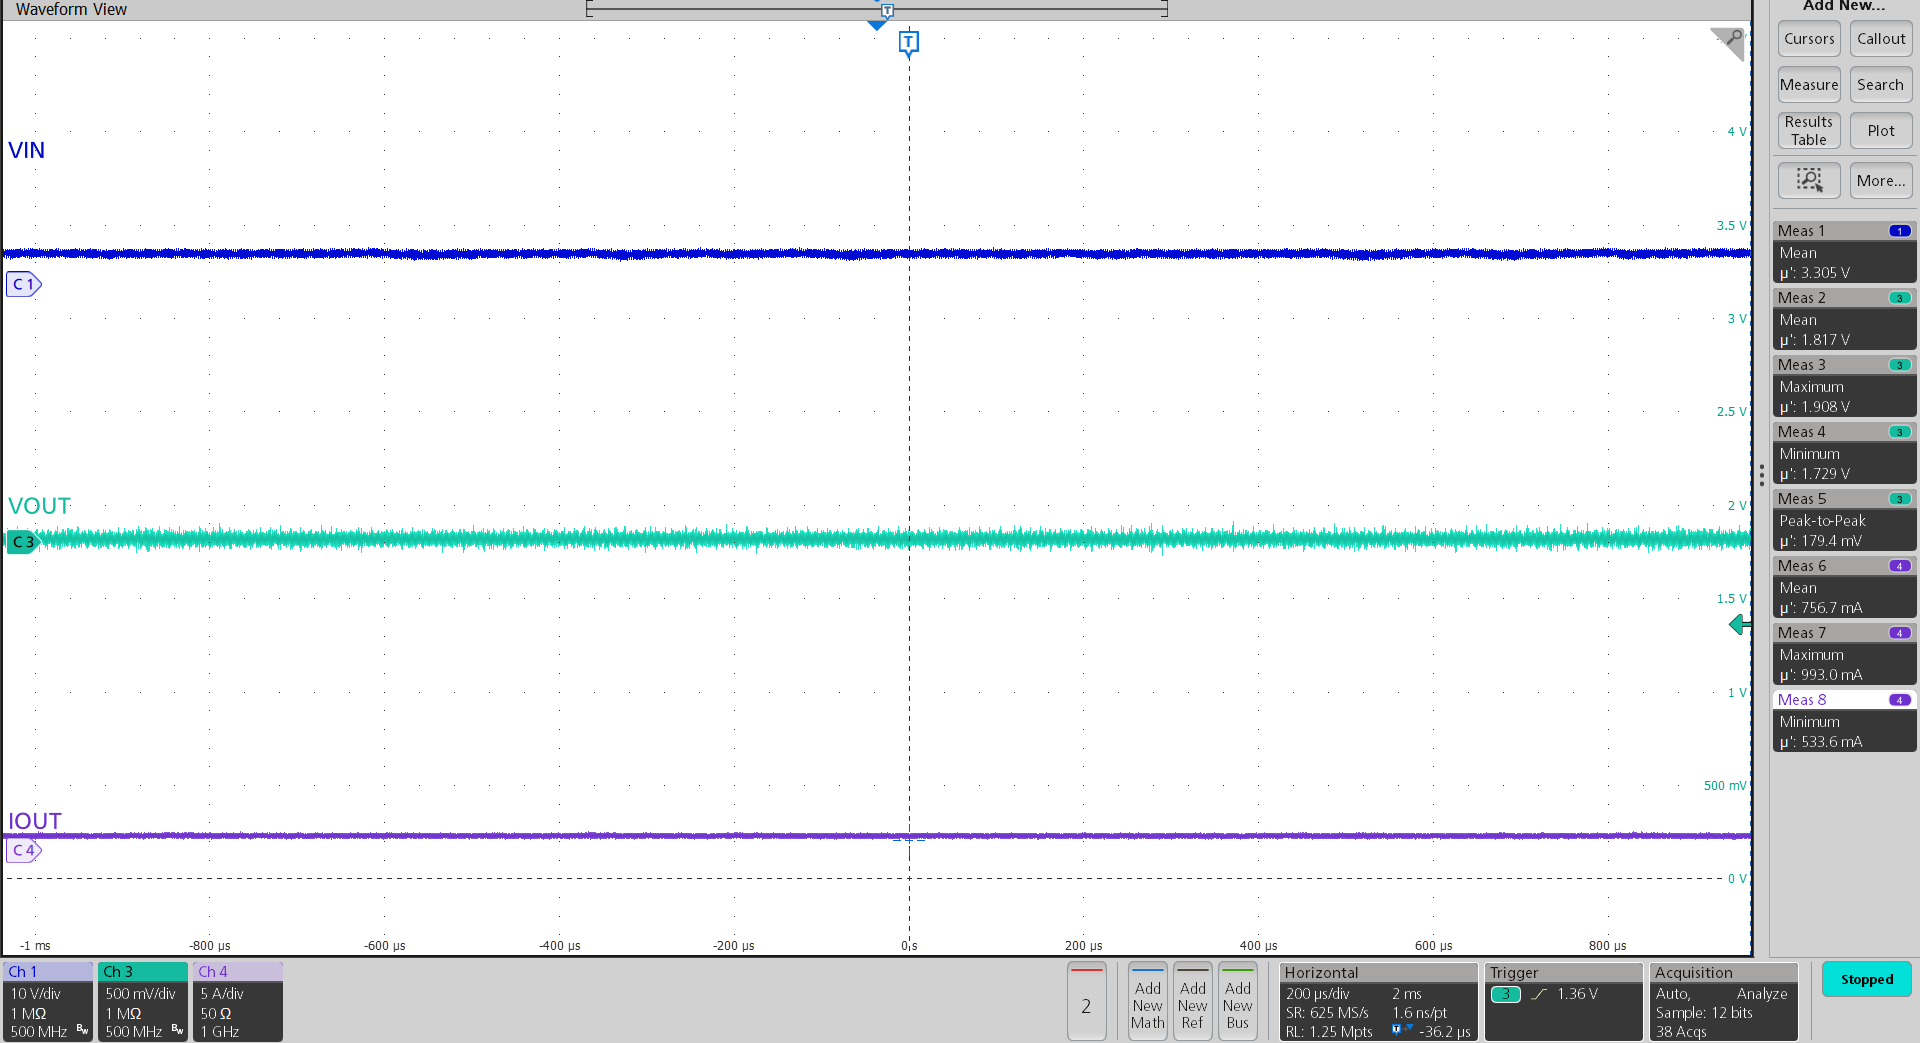The image size is (1920, 1043).
Task: Click the results bar resize grip dots
Action: click(1762, 476)
